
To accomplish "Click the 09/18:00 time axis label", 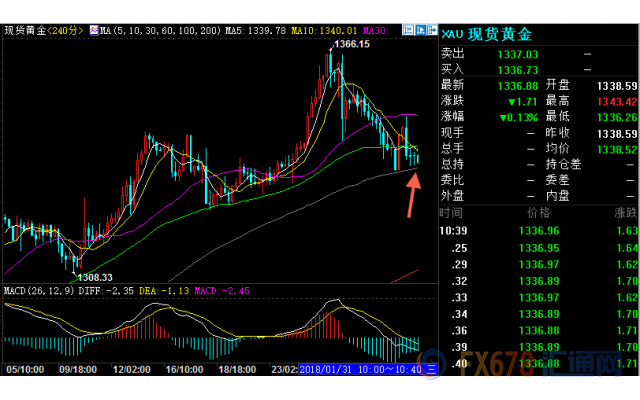I will 78,370.
